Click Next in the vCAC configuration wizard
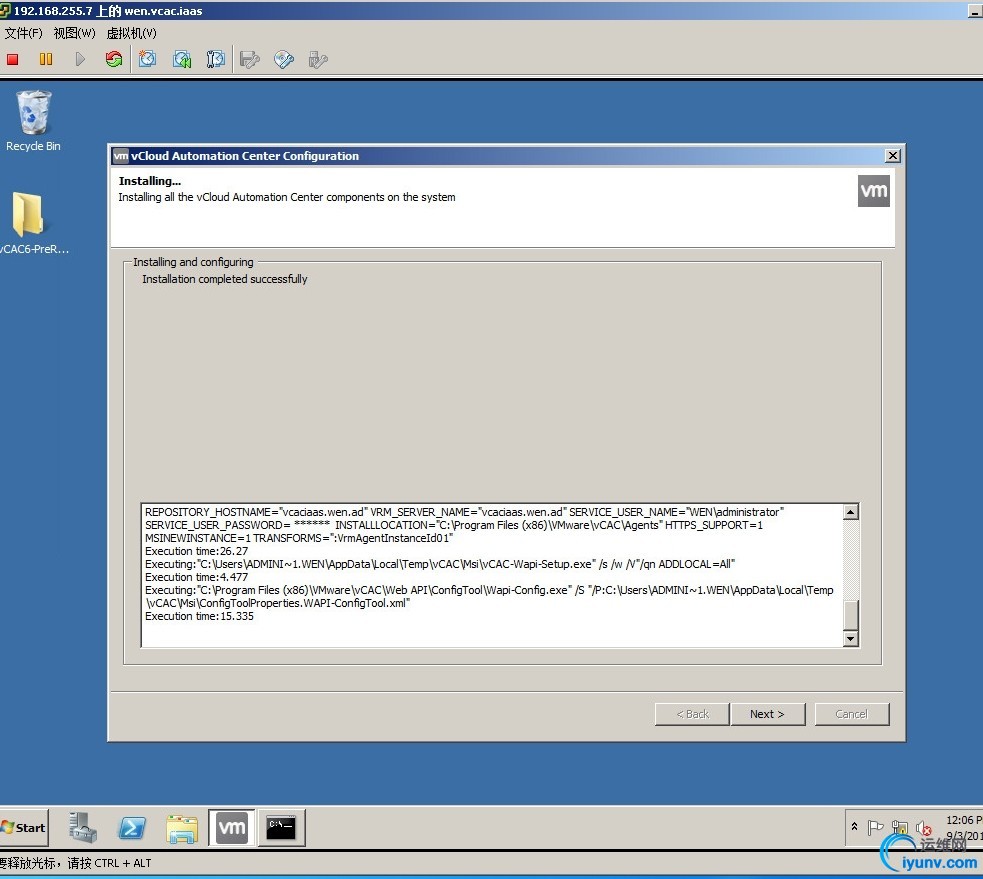 [767, 714]
